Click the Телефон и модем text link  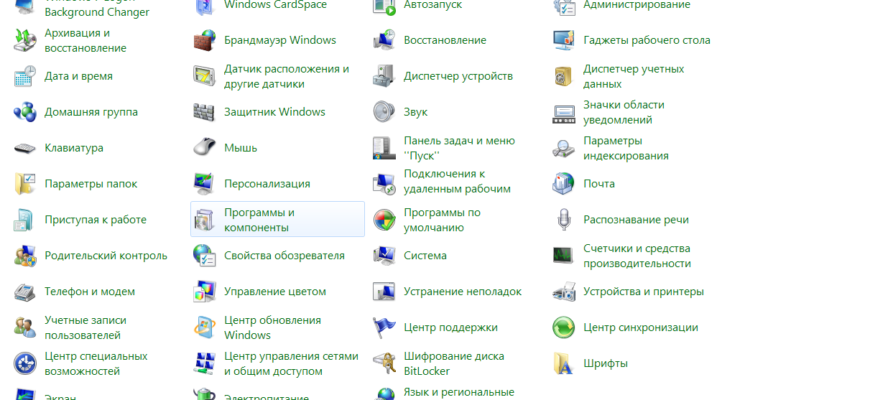coord(90,291)
